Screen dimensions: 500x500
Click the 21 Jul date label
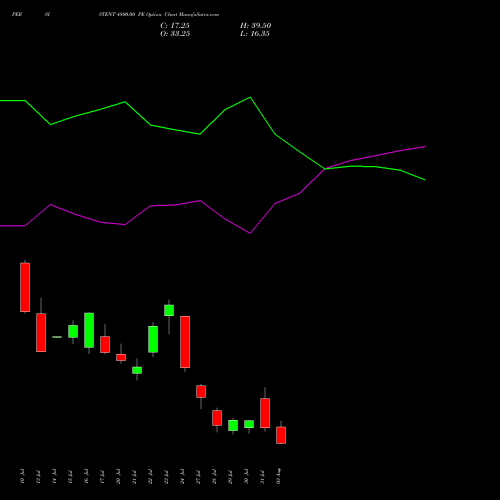pyautogui.click(x=134, y=477)
